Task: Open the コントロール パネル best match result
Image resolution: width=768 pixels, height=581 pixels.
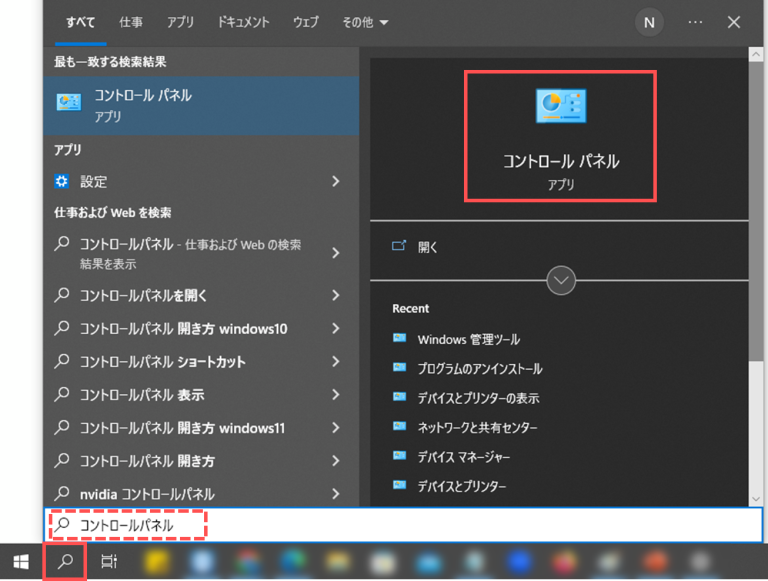Action: tap(201, 105)
